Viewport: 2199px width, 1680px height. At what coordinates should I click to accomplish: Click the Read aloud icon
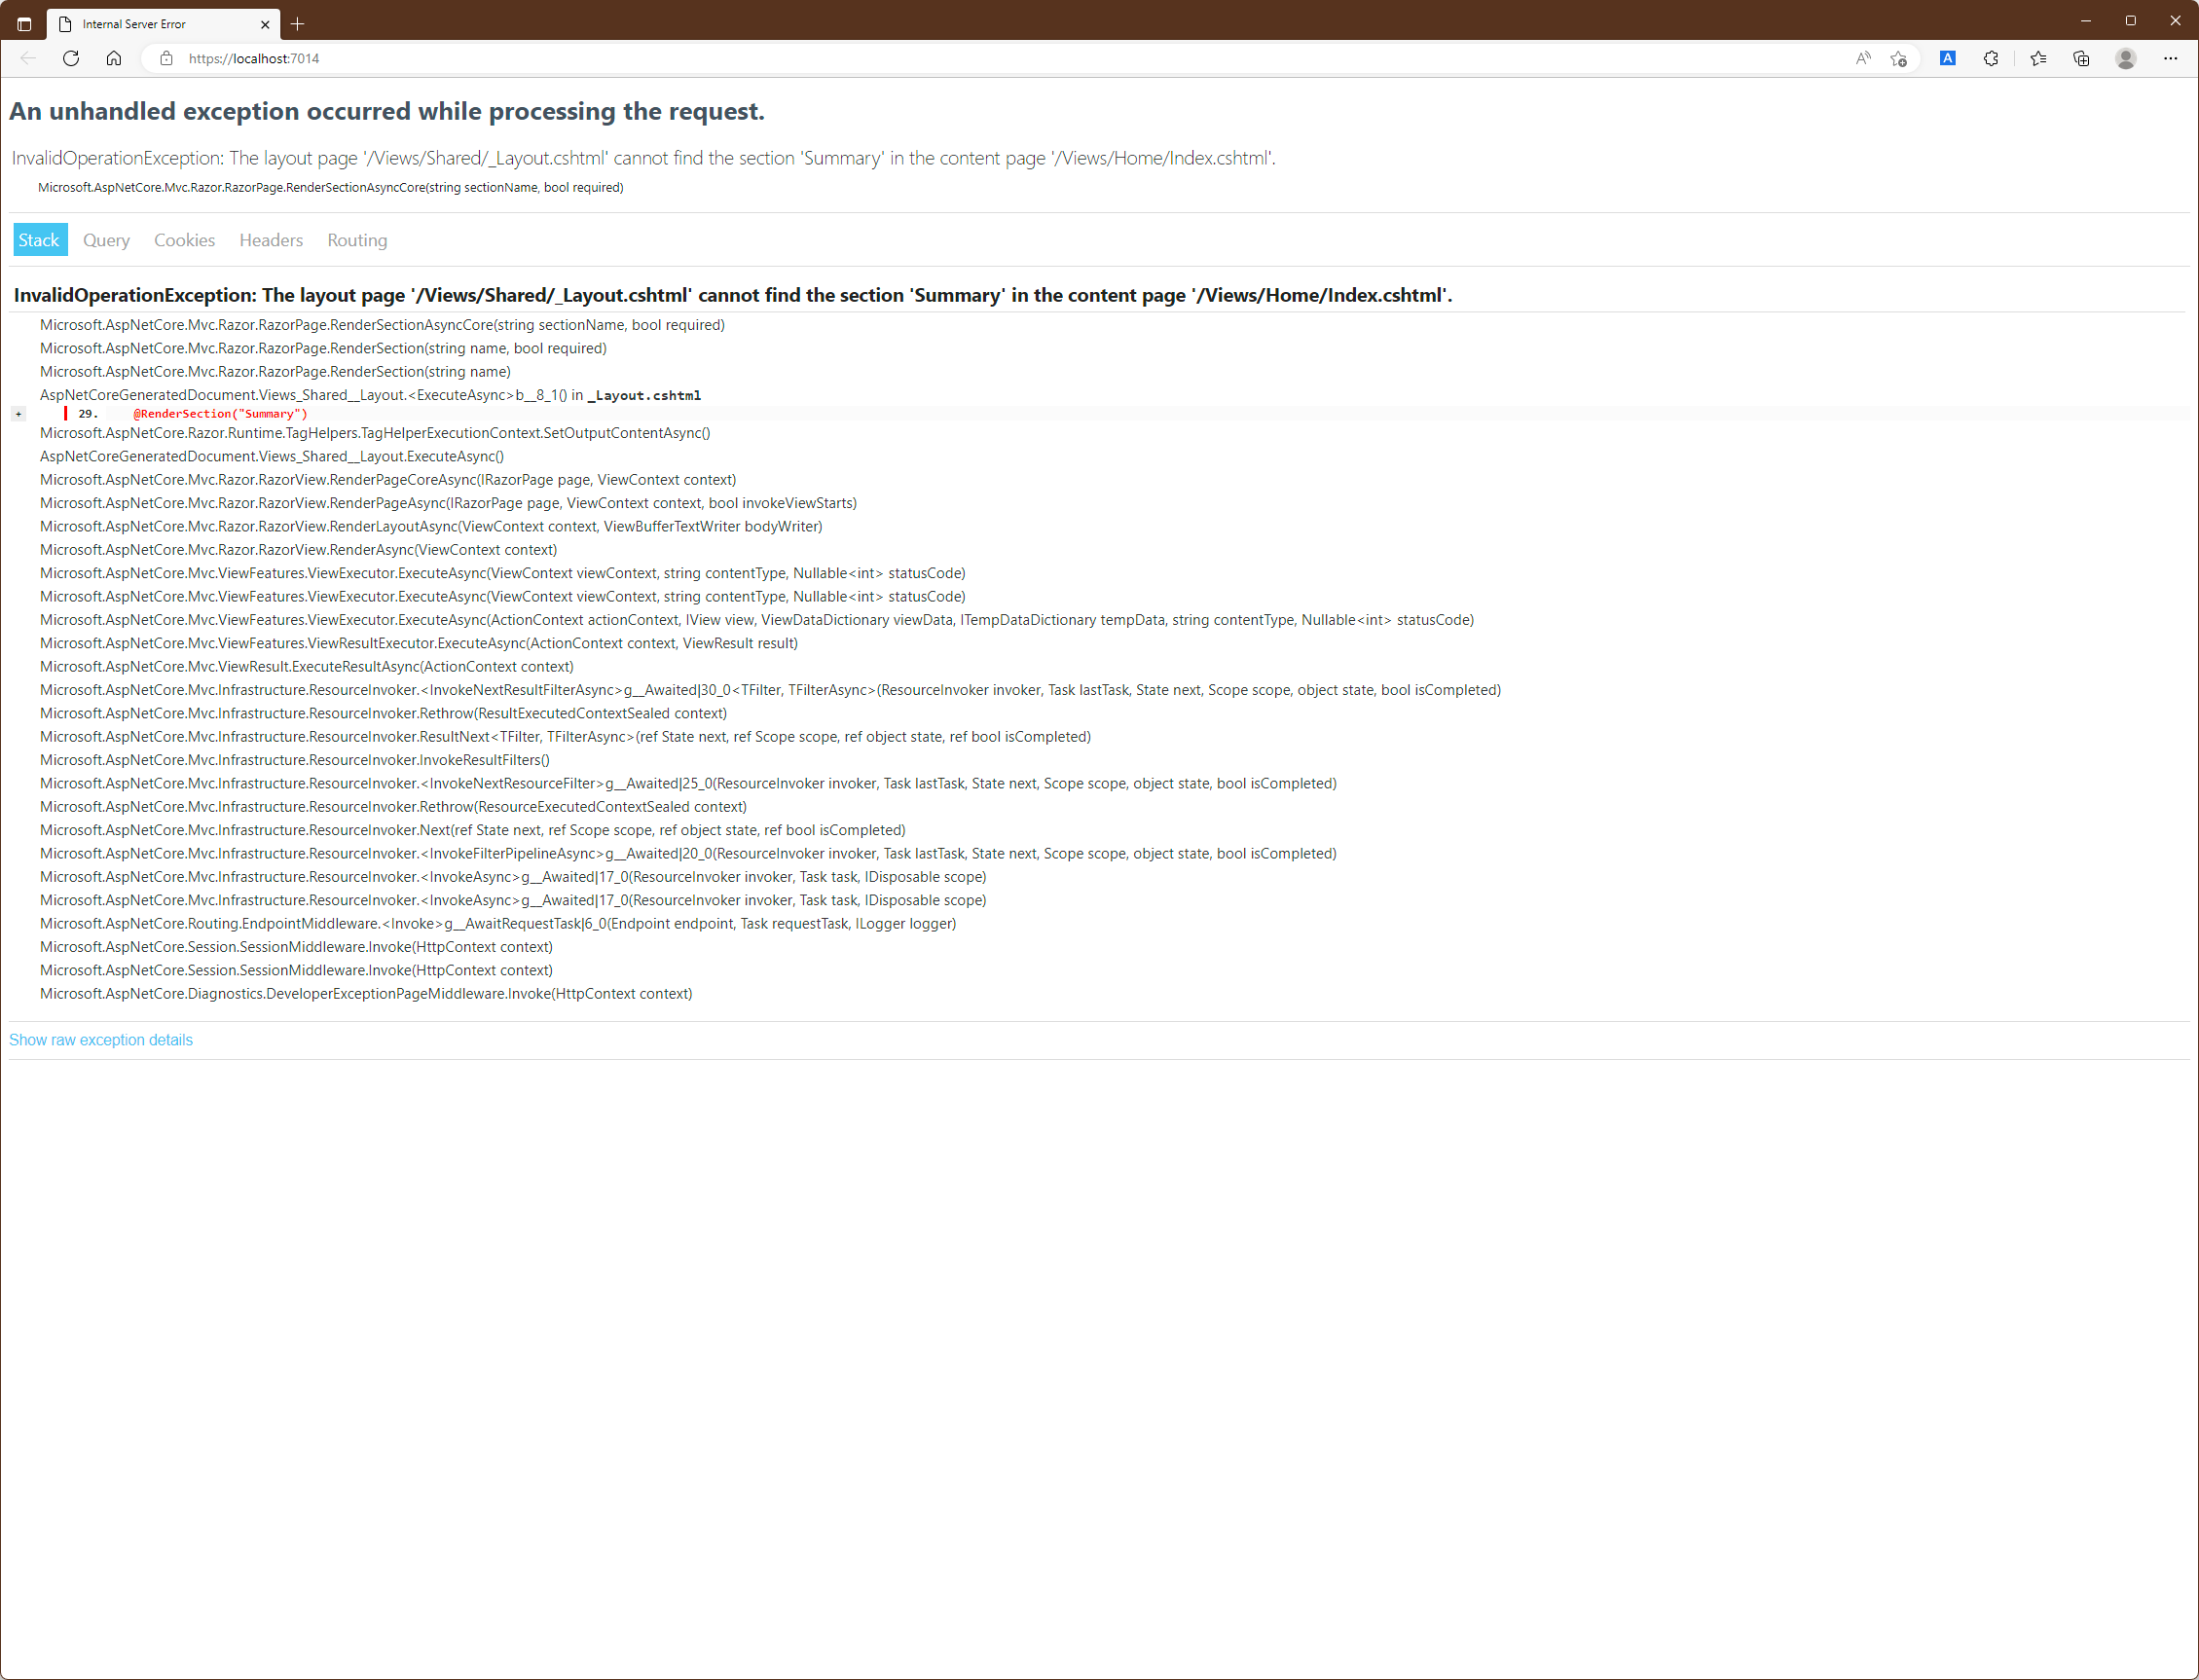pos(1862,58)
